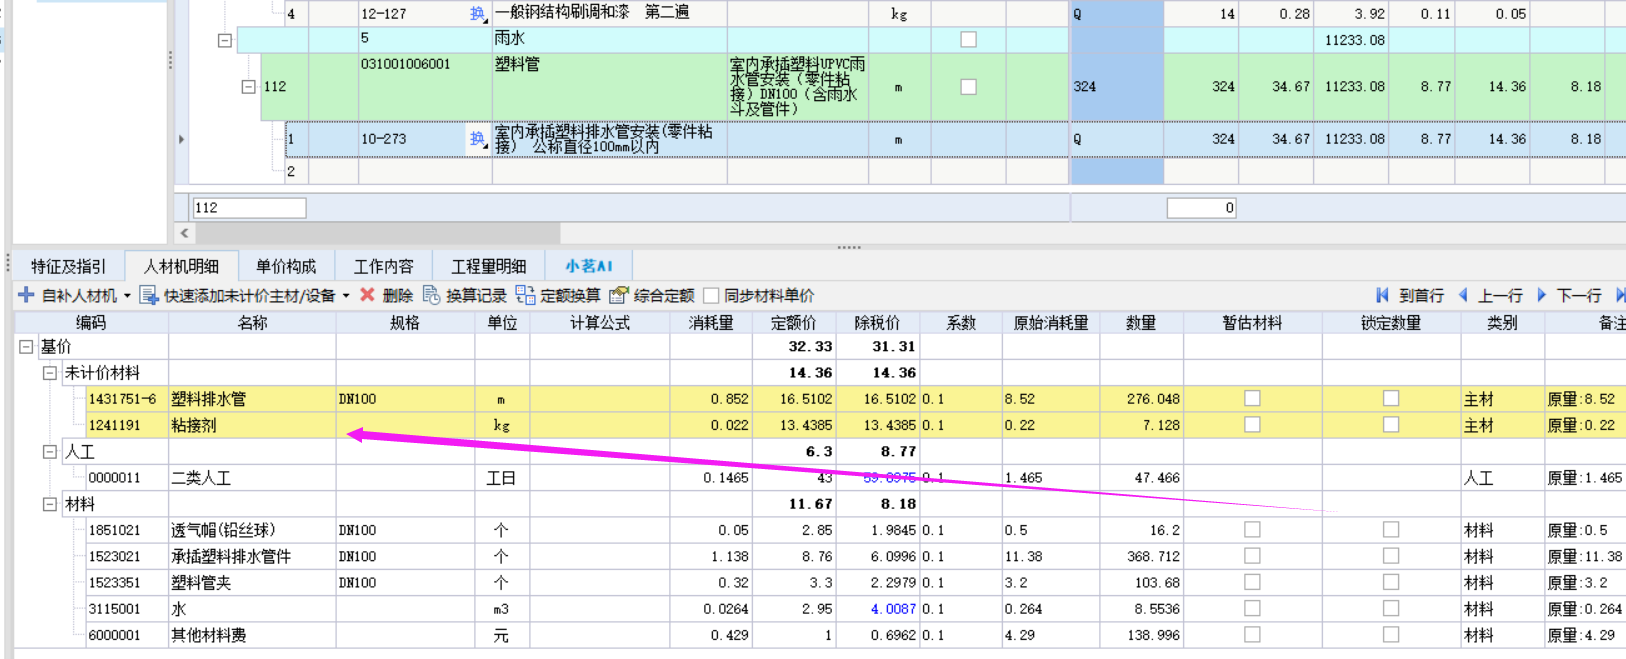
Task: Click the 换 icon in row 12-127
Action: (x=478, y=14)
